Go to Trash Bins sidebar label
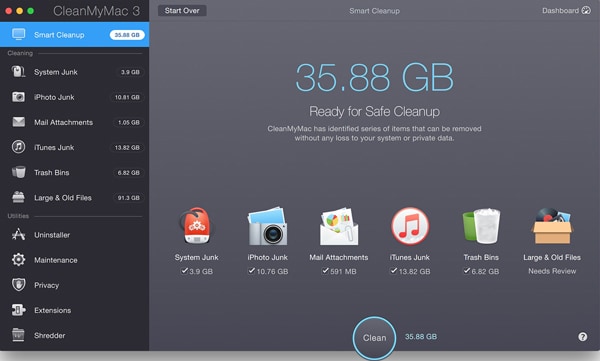 (52, 173)
